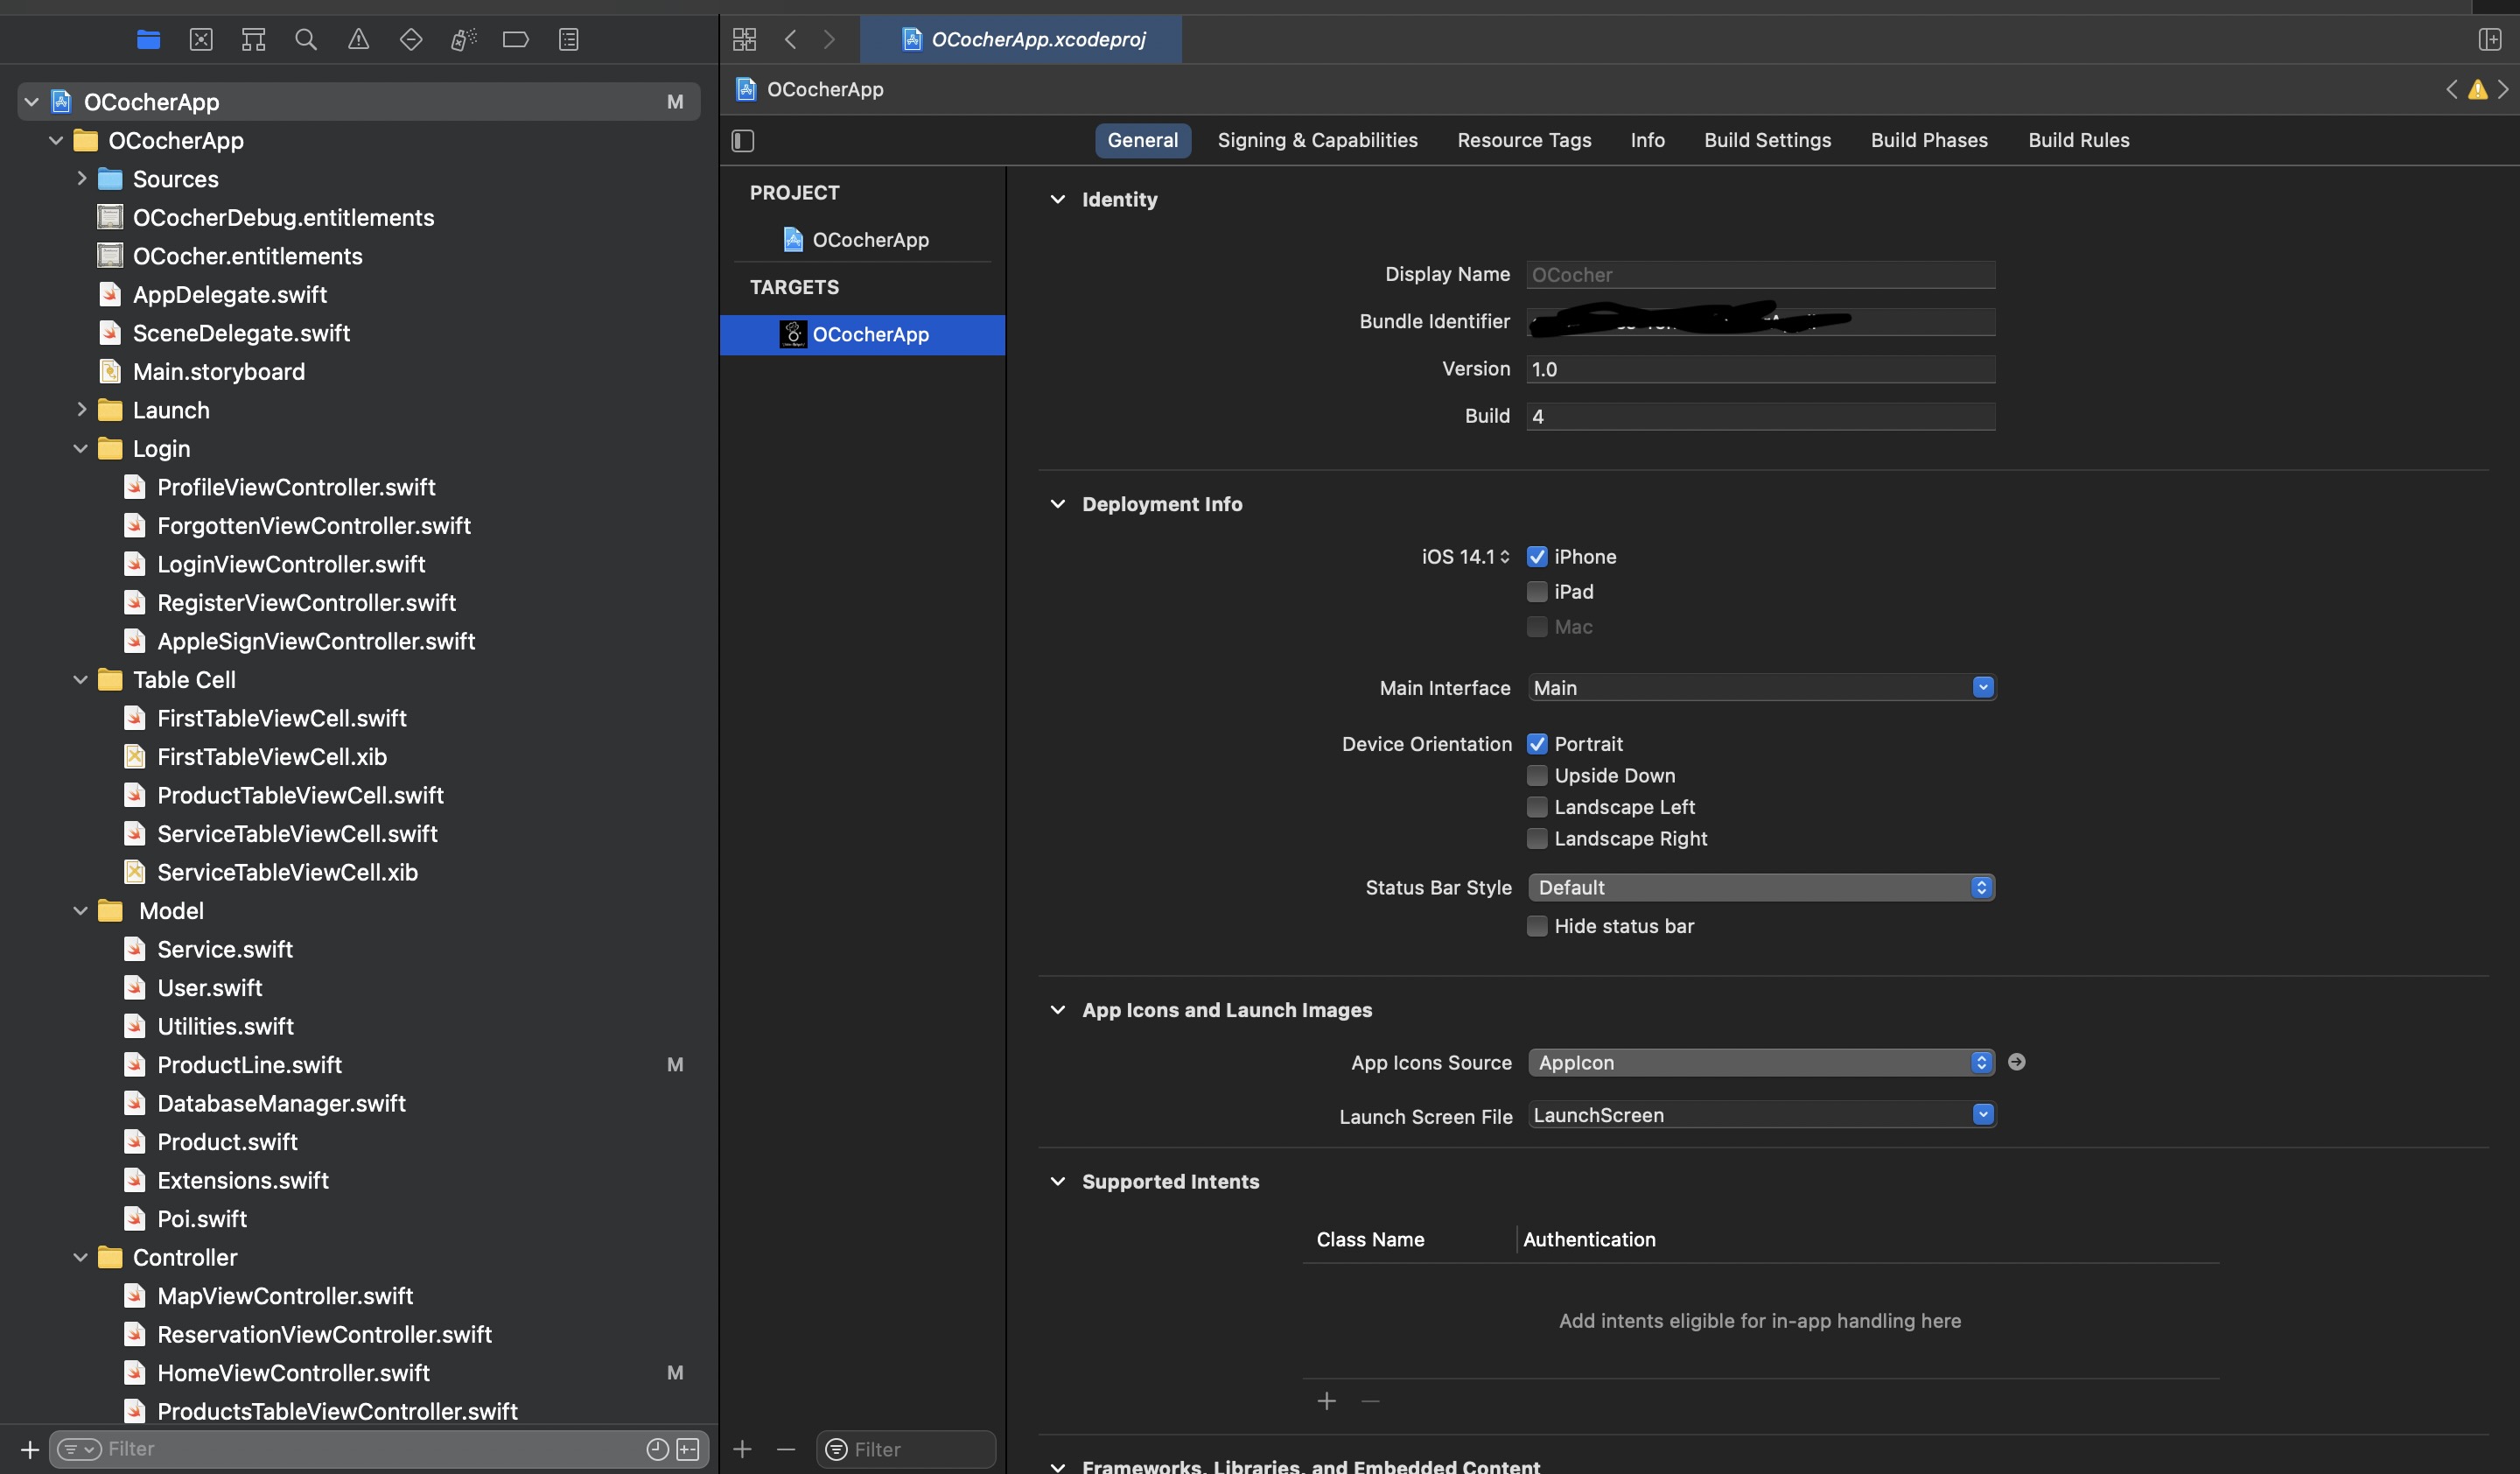This screenshot has height=1474, width=2520.
Task: Open the Source Control navigator
Action: click(x=201, y=39)
